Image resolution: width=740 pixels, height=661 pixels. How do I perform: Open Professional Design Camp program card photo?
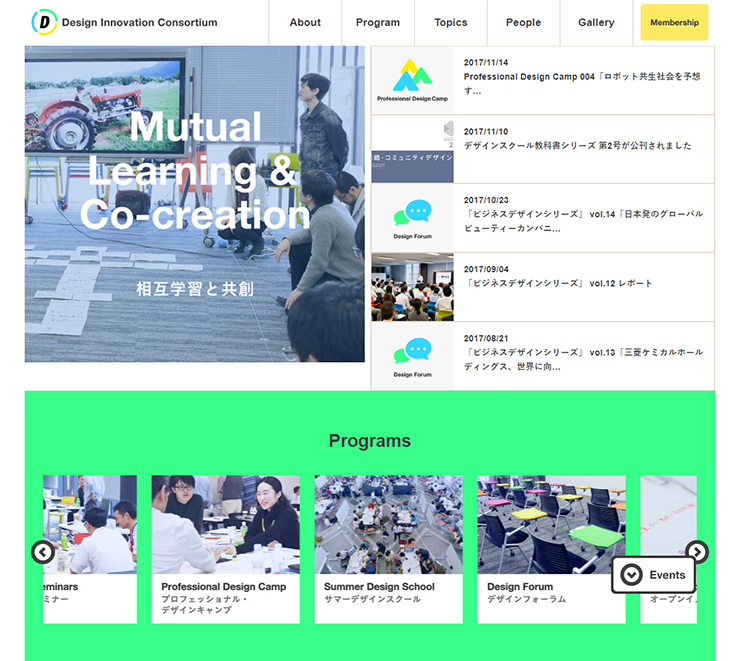[226, 525]
